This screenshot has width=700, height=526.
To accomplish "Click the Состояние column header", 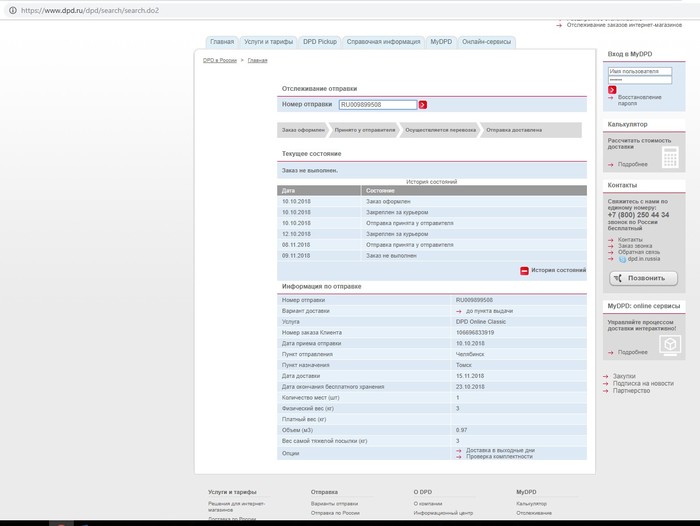I will click(474, 191).
